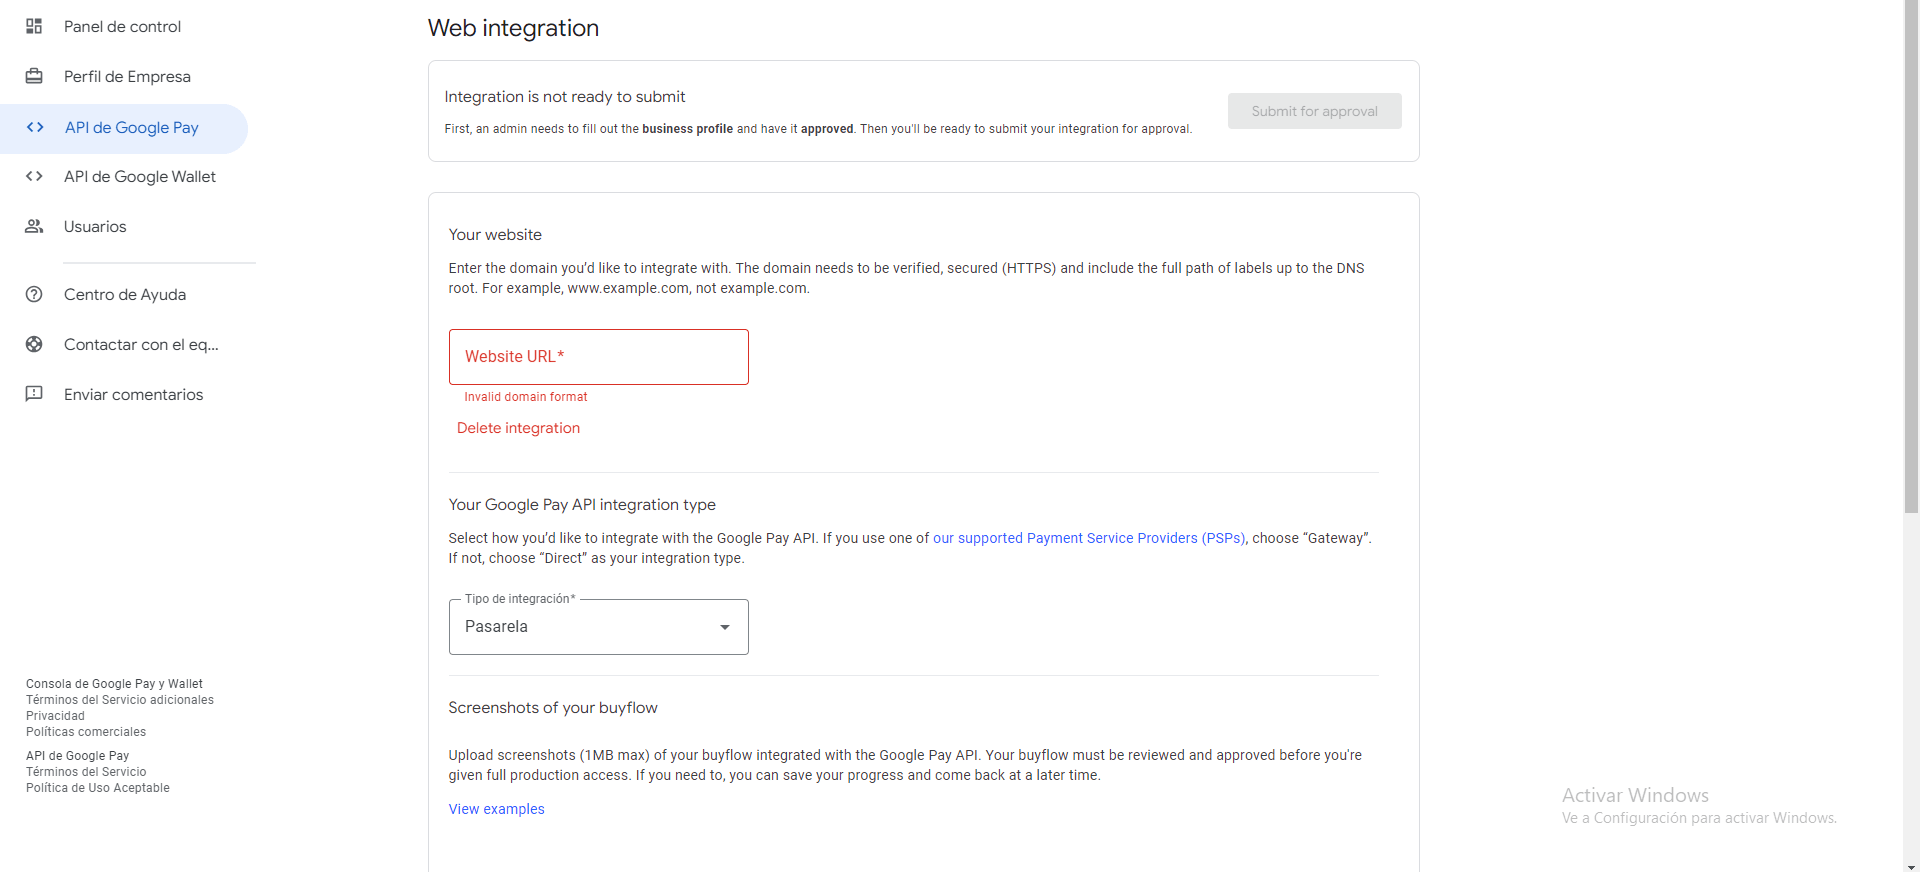The width and height of the screenshot is (1920, 872).
Task: Click the dropdown arrow next to Pasarela
Action: click(725, 627)
